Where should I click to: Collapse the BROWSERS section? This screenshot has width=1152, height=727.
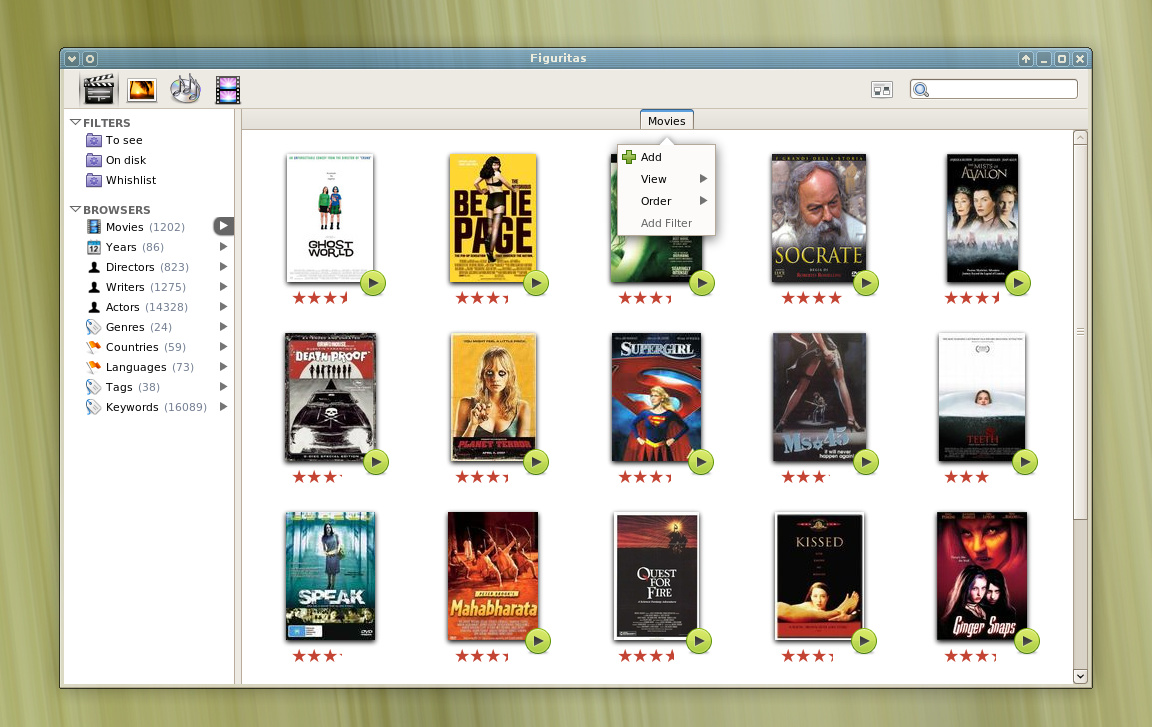pos(75,209)
